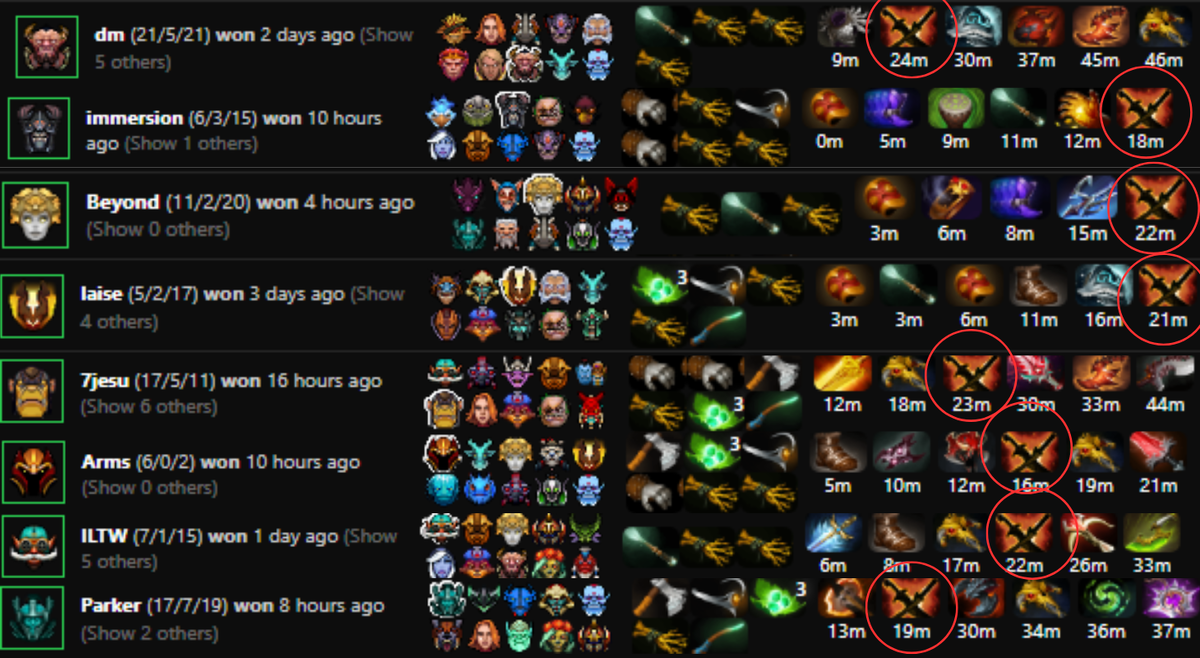
Task: Expand "Show 6 others" under 7jesu
Action: click(148, 406)
